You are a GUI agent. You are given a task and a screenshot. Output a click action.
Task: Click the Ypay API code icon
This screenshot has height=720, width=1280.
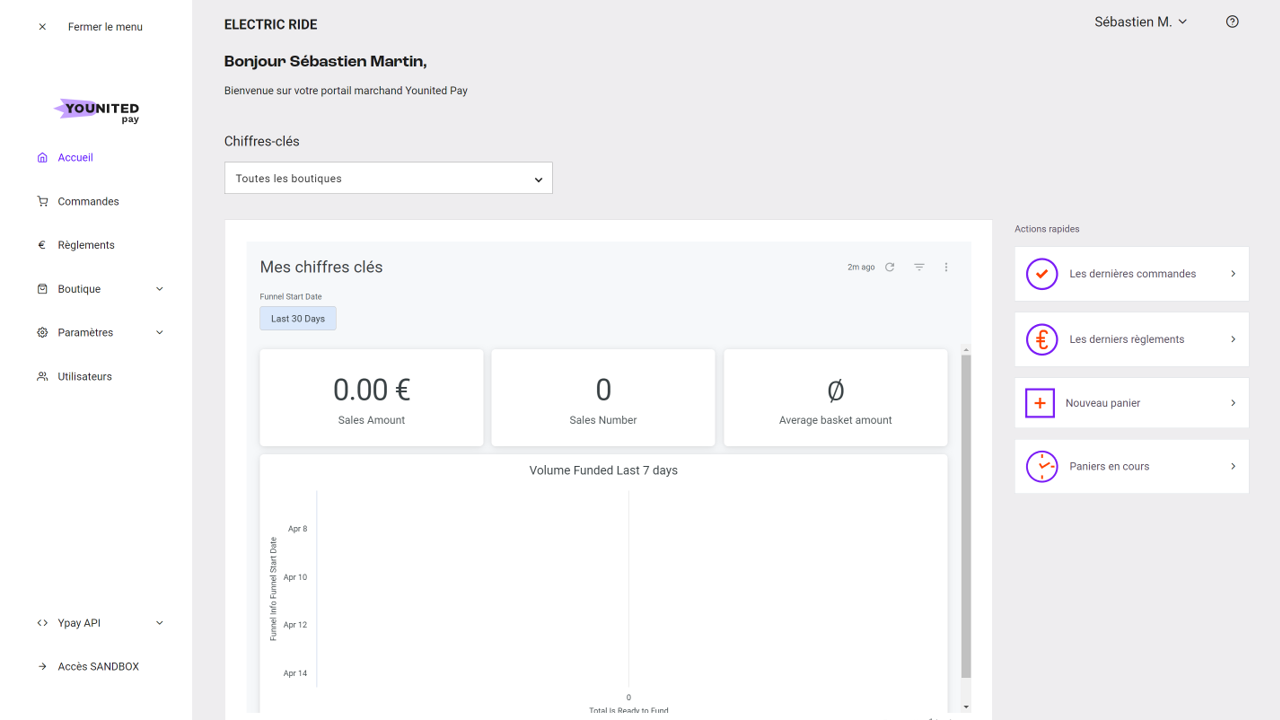[x=42, y=623]
